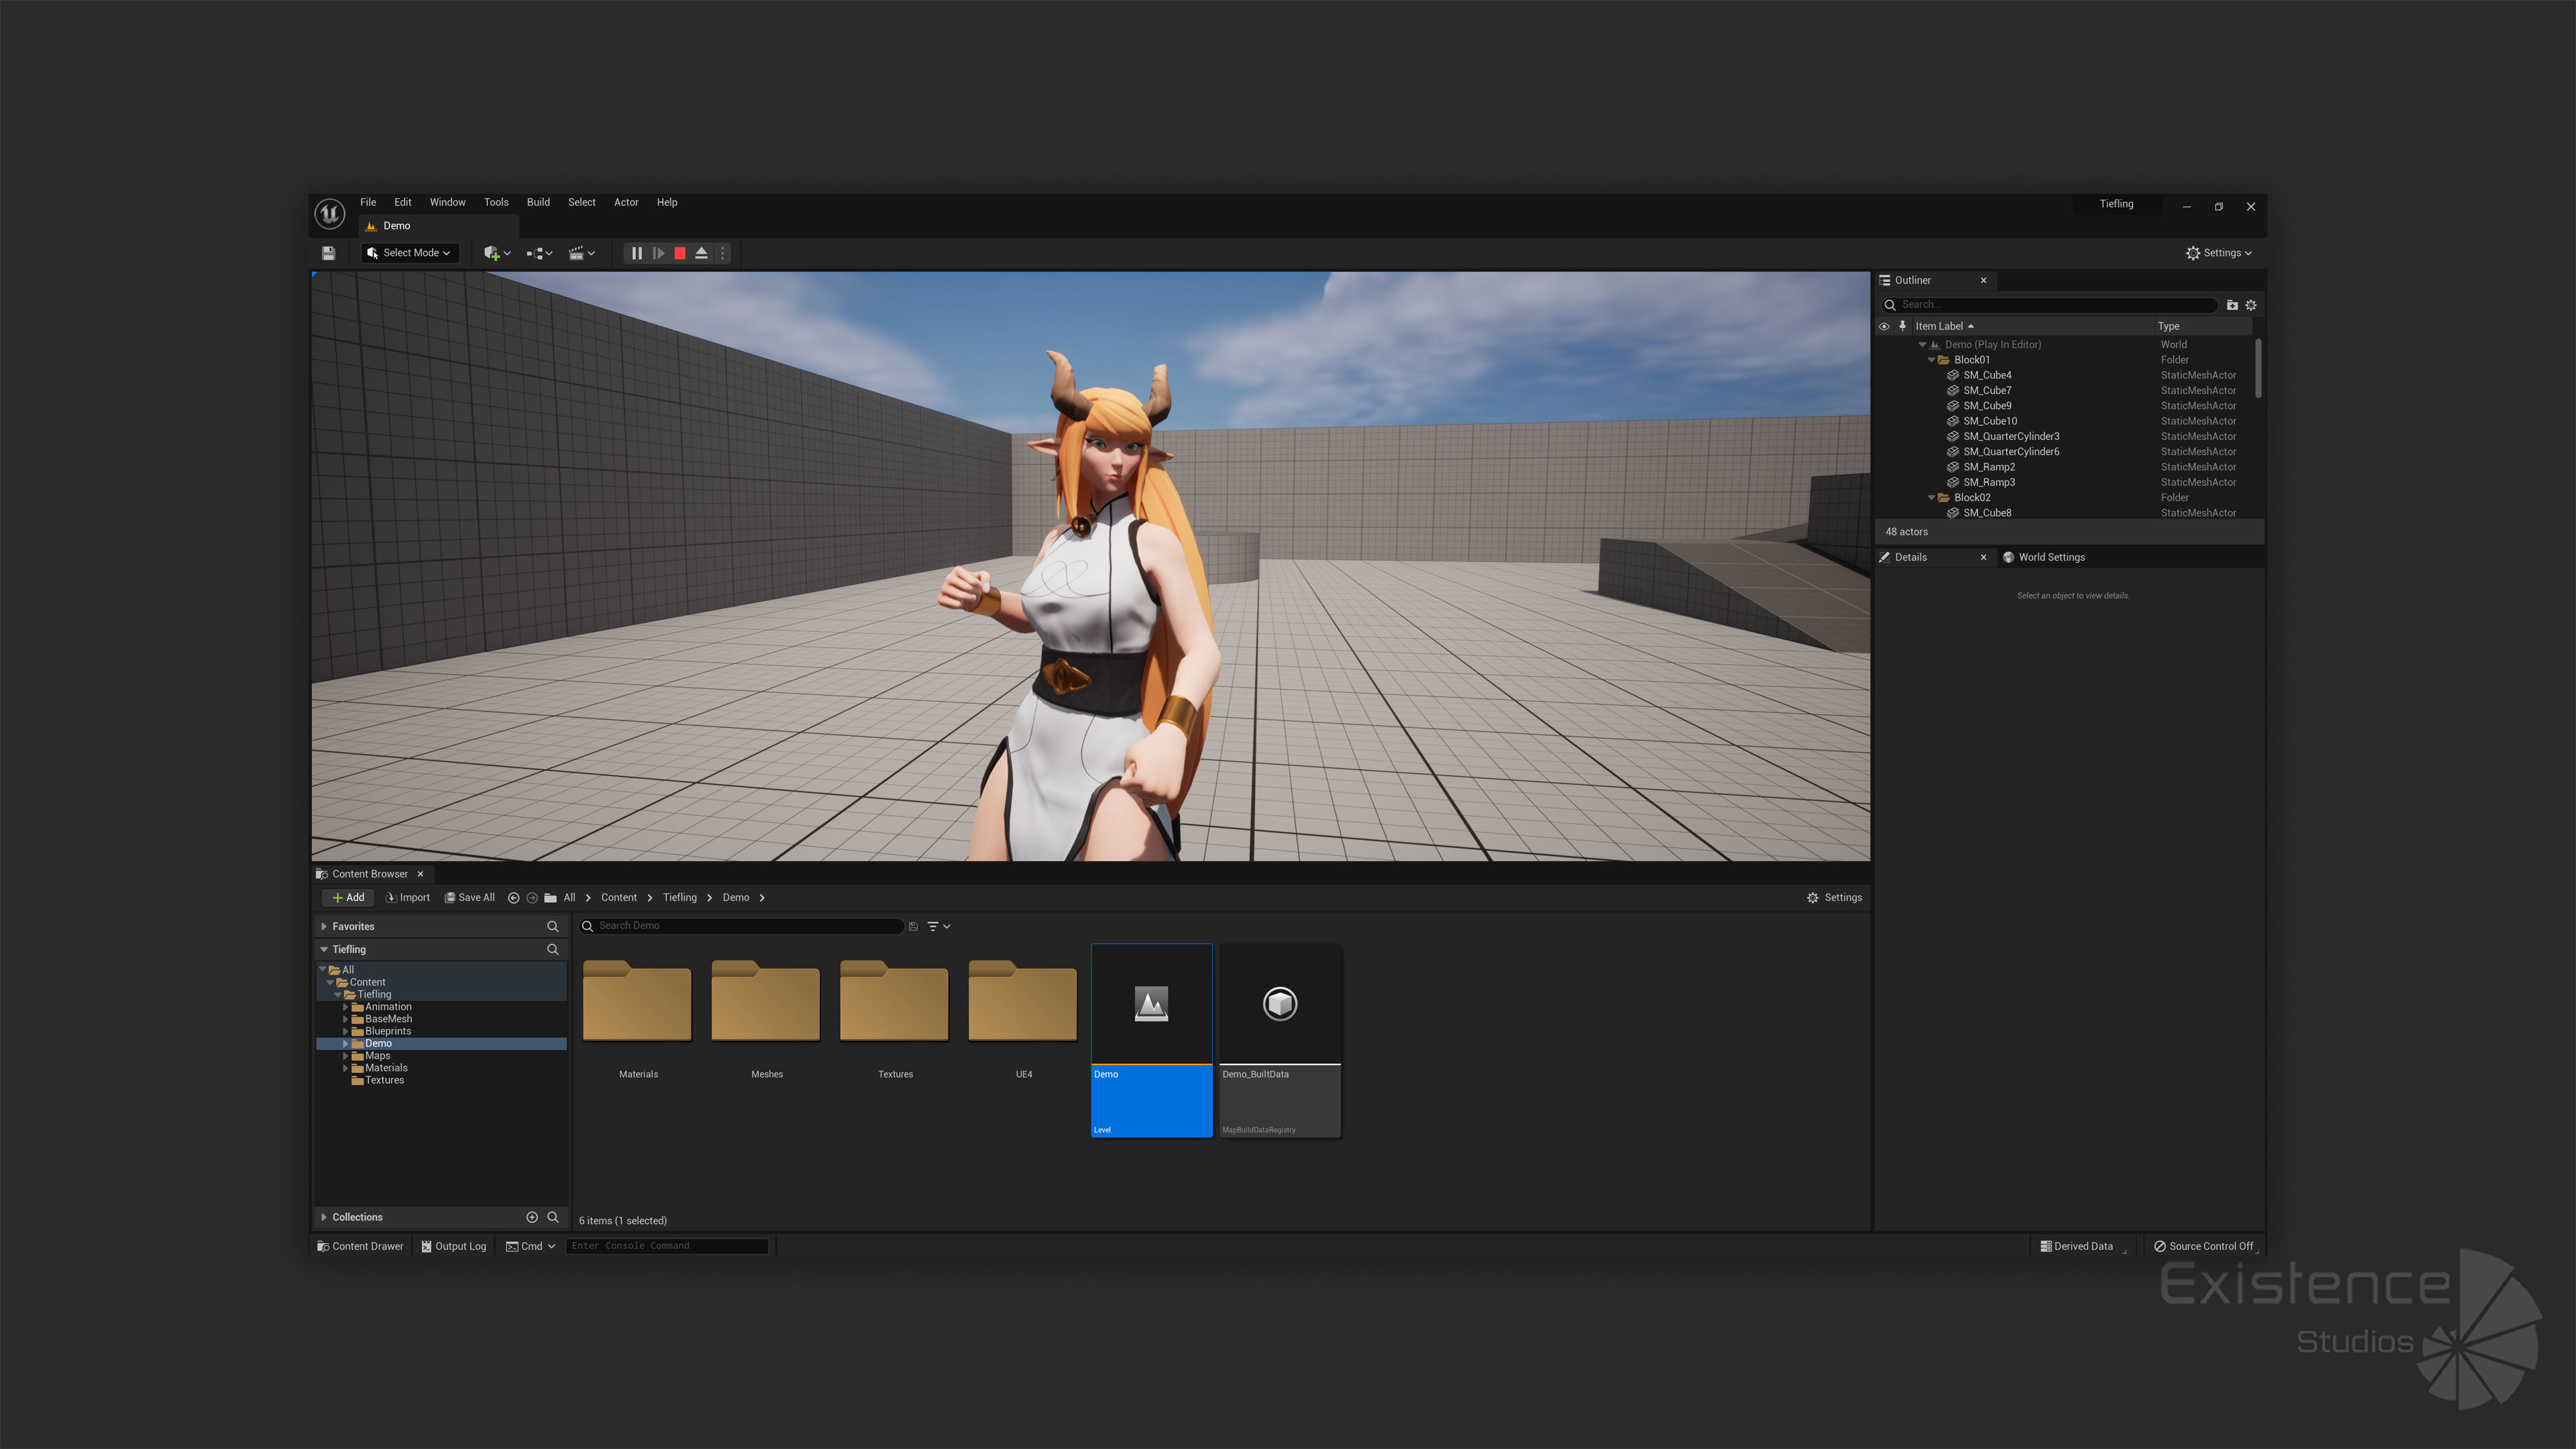
Task: Sort Outliner by Type column
Action: click(x=2169, y=326)
